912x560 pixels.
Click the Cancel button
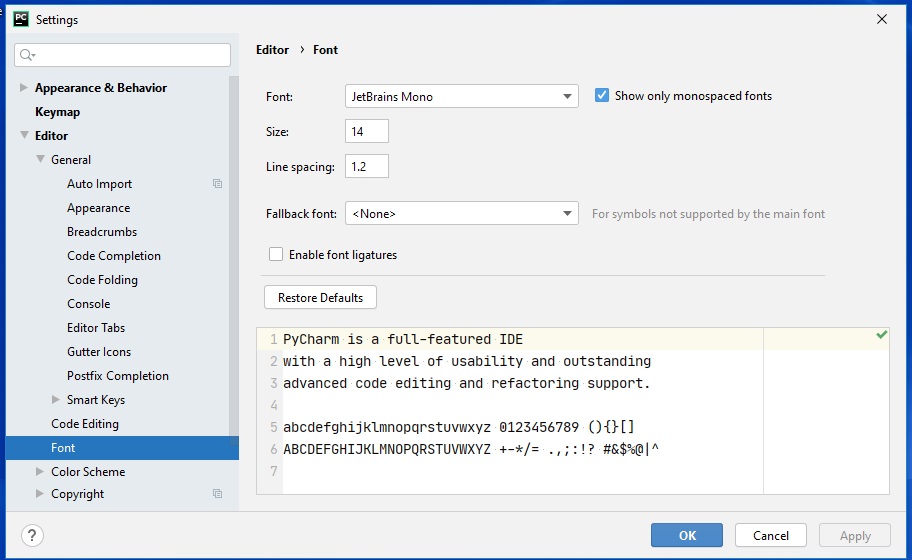771,536
